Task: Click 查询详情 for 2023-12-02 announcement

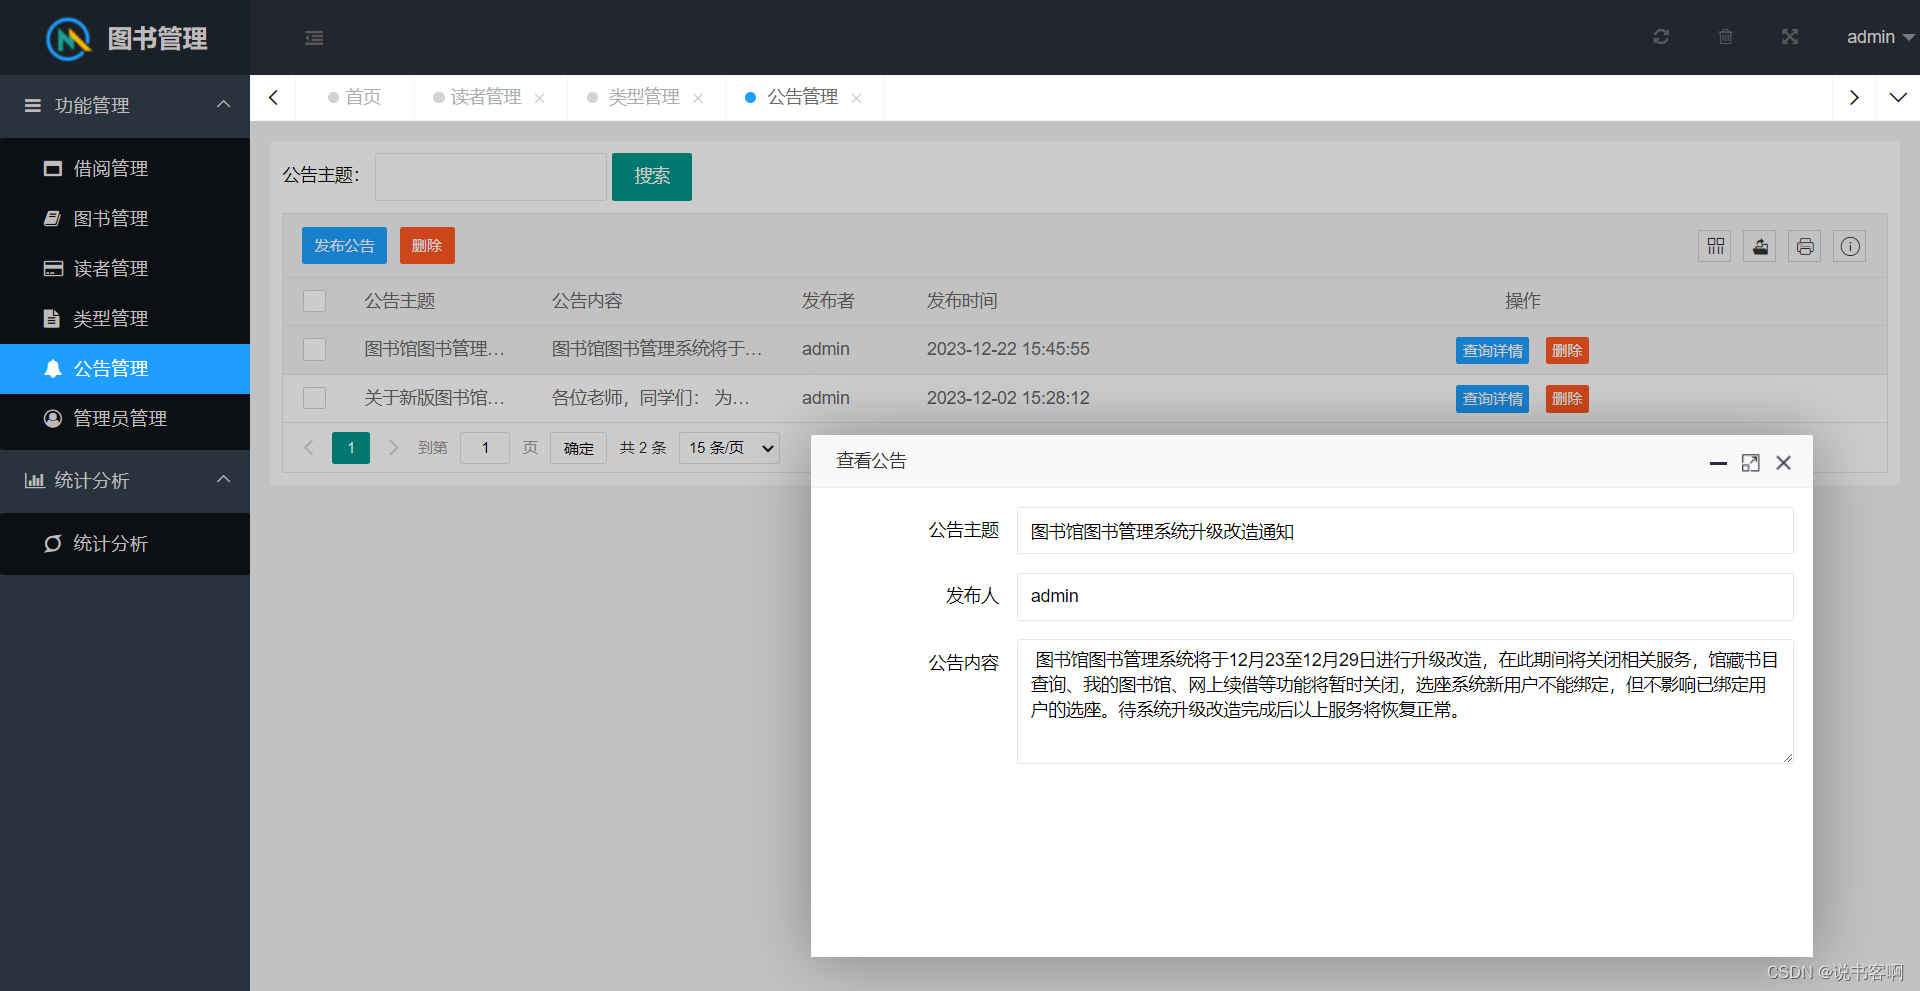Action: (1492, 399)
